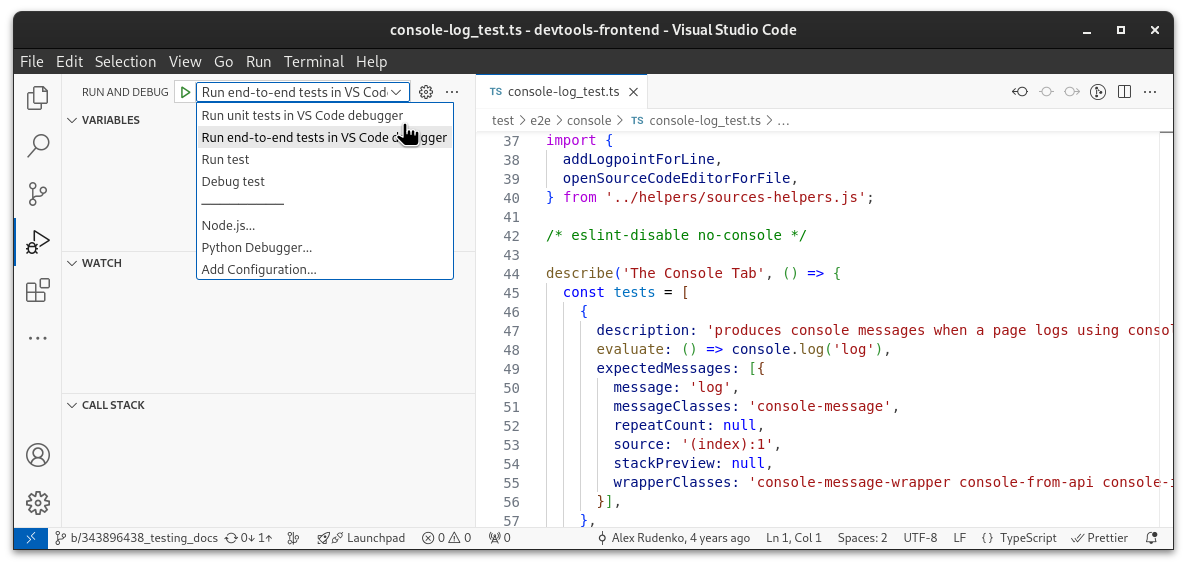The width and height of the screenshot is (1187, 566).
Task: Open launch.json with the gear icon
Action: coord(426,92)
